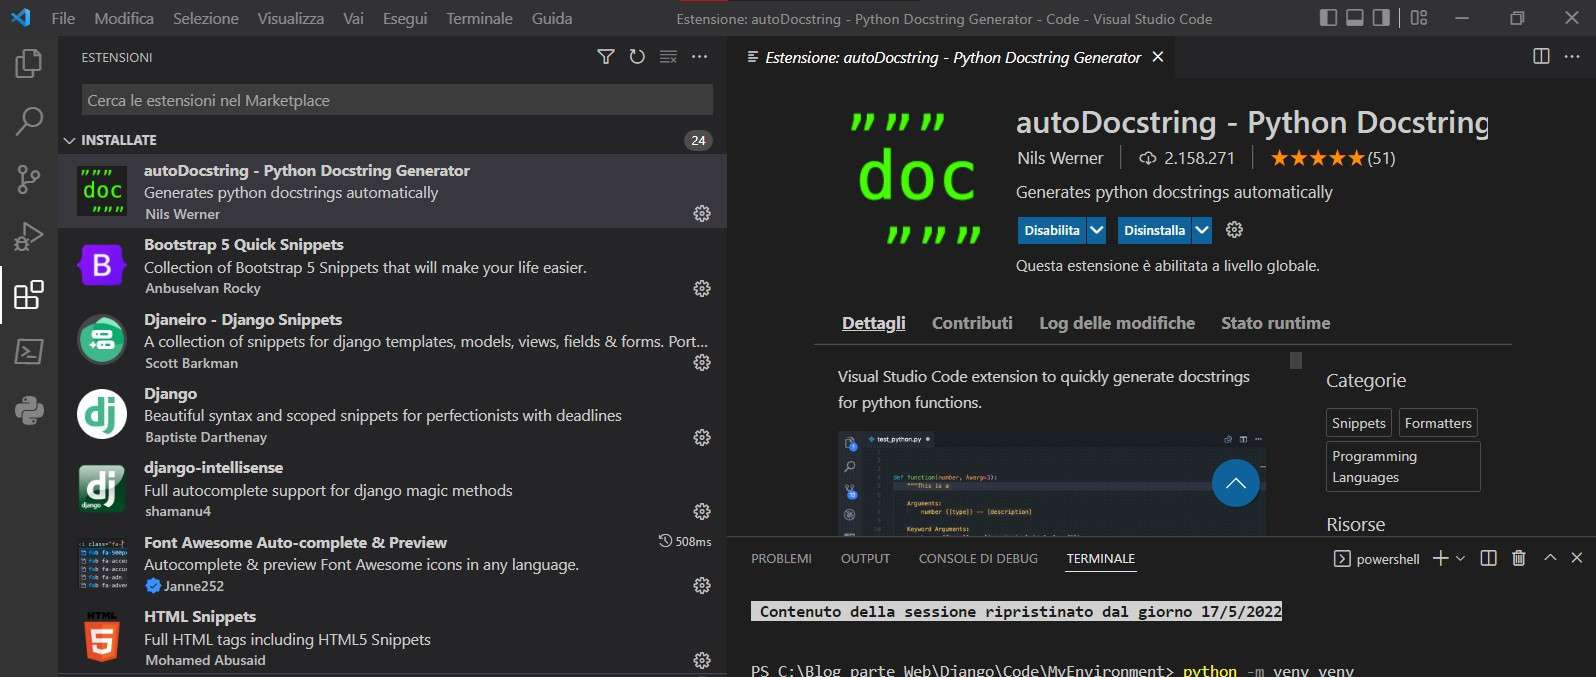Screen dimensions: 1596x677
Task: Open the gear menu for django-intellisense
Action: [702, 511]
